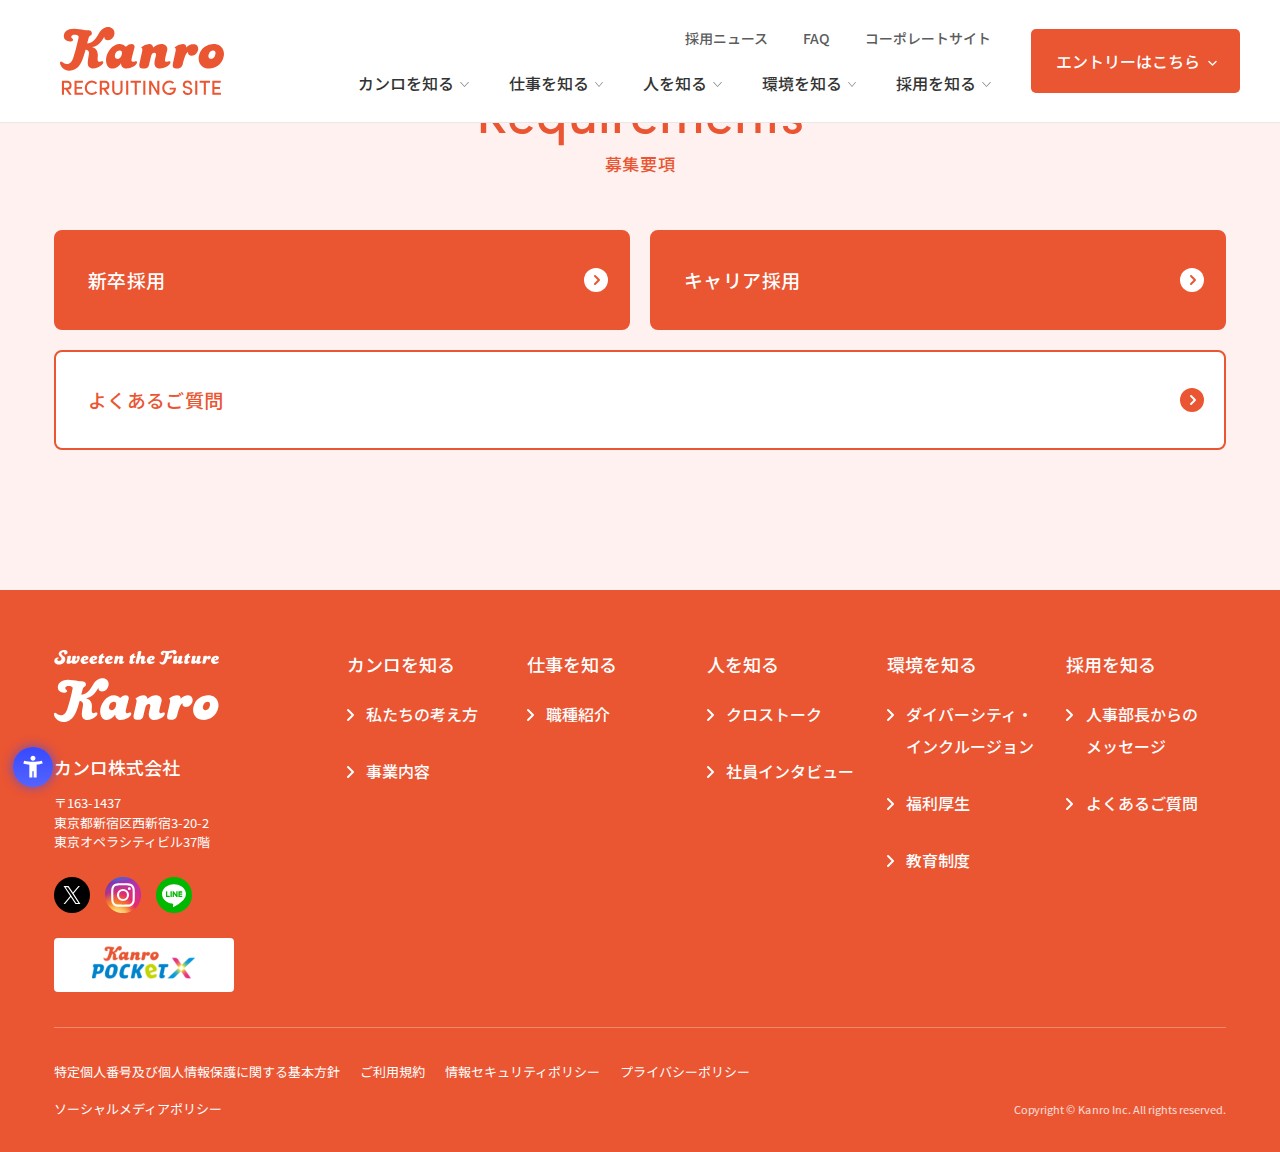Open footer link よくあるご質問
The width and height of the screenshot is (1280, 1152).
click(1131, 804)
